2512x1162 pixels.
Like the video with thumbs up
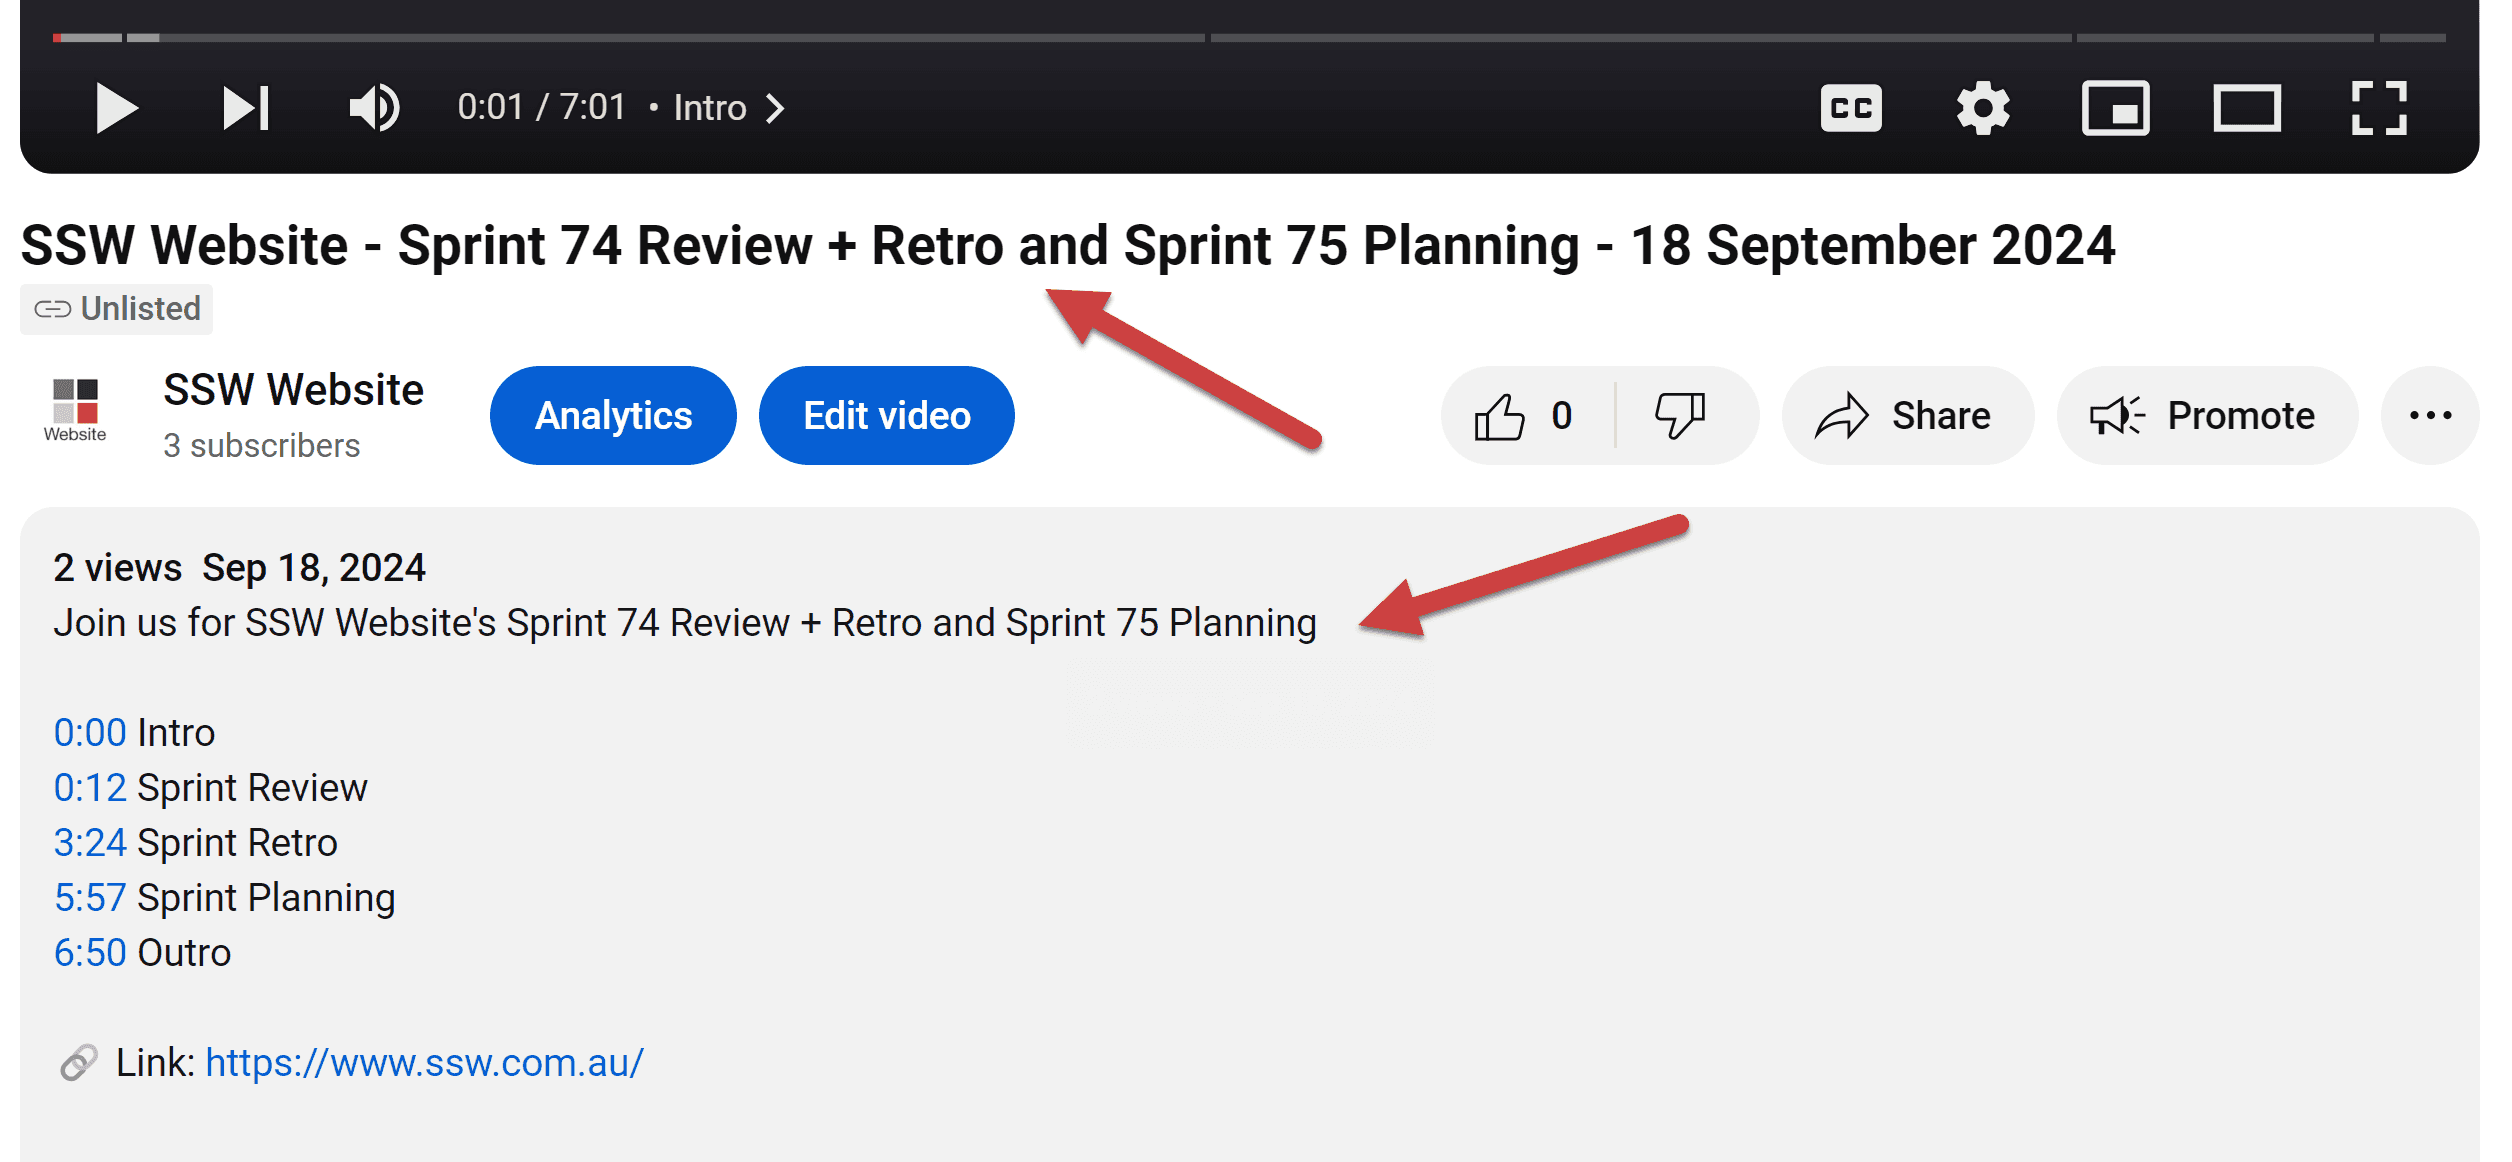click(x=1500, y=416)
